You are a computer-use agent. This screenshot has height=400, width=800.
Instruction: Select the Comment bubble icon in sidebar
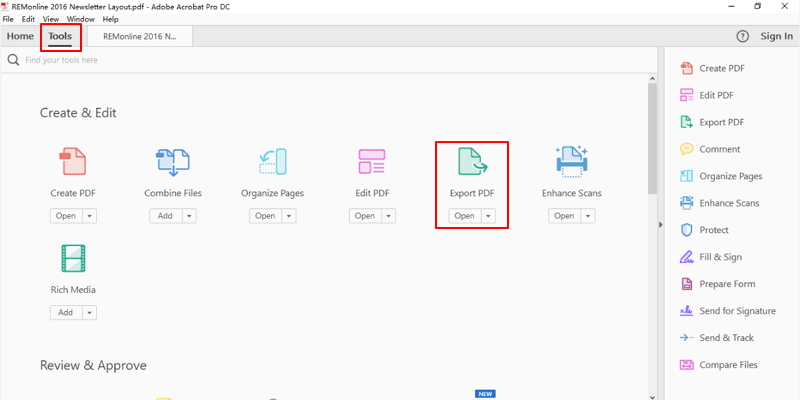point(687,149)
